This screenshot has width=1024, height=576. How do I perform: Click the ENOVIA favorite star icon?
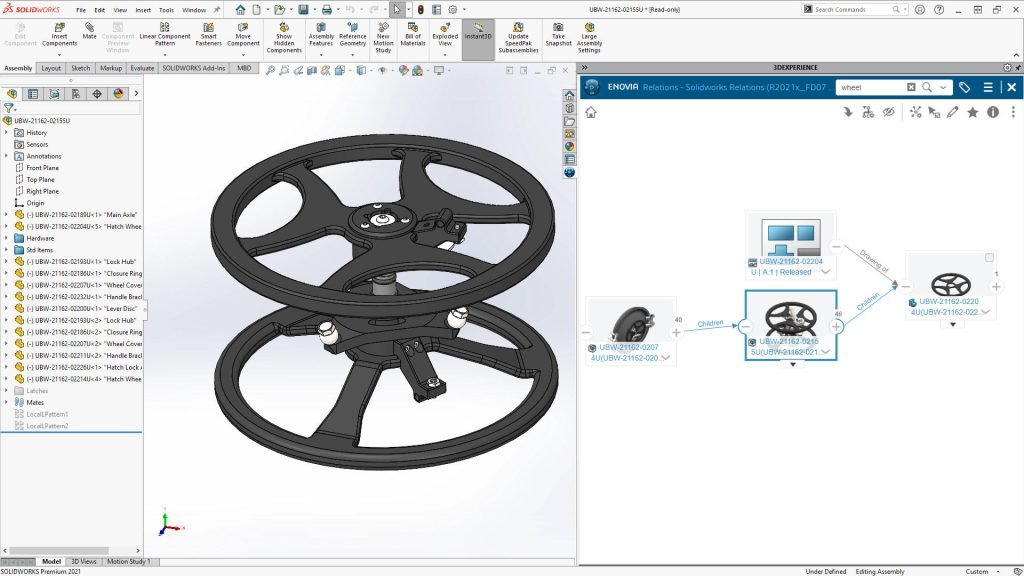(972, 112)
